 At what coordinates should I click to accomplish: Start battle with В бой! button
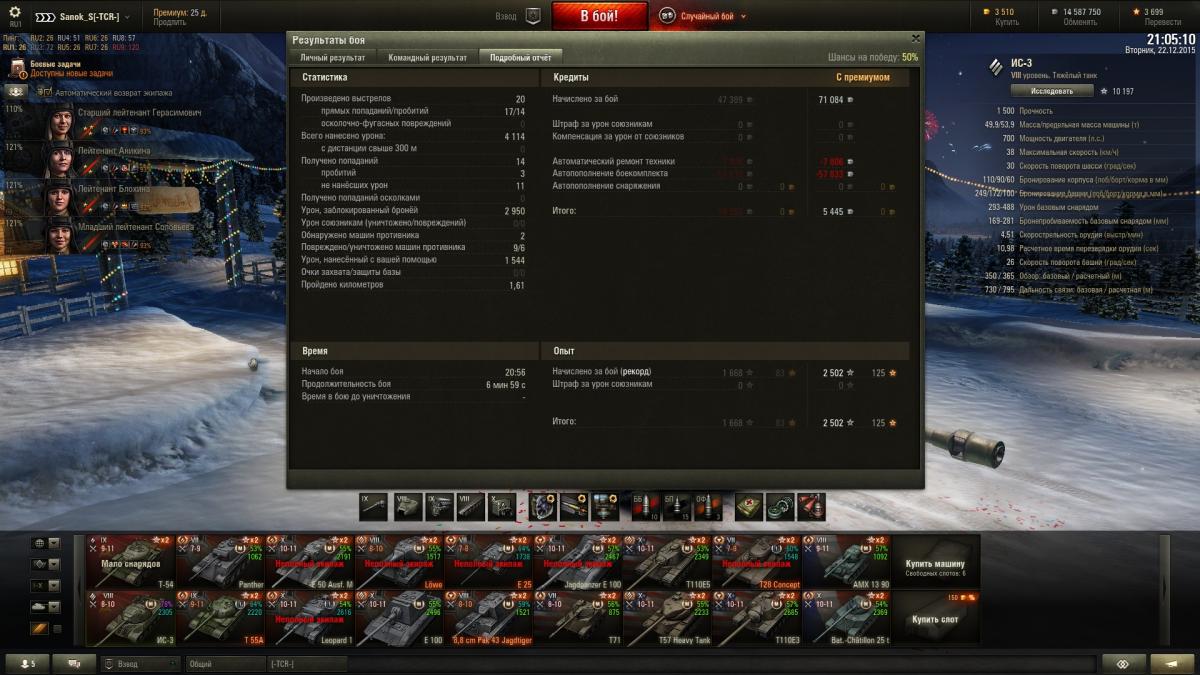599,16
